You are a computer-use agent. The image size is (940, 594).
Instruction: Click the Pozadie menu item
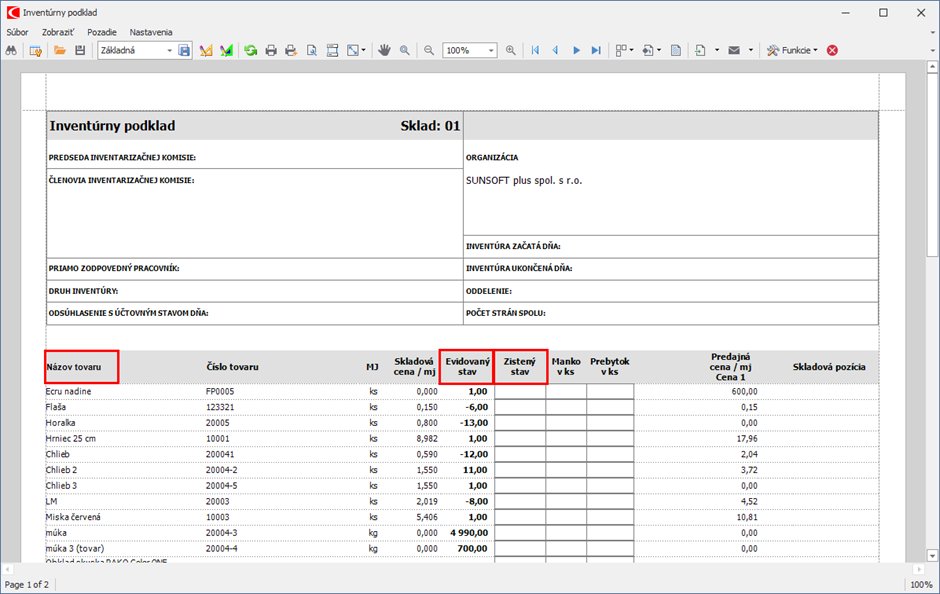tap(102, 32)
